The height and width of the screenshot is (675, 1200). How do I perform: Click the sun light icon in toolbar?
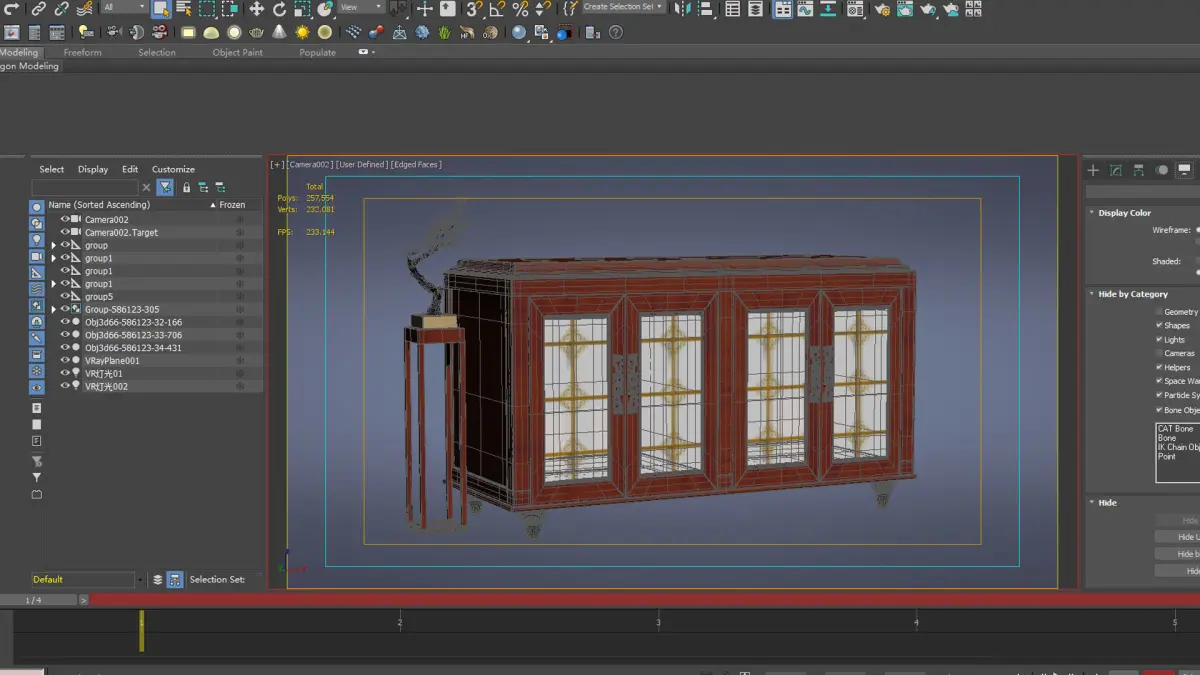(x=302, y=32)
